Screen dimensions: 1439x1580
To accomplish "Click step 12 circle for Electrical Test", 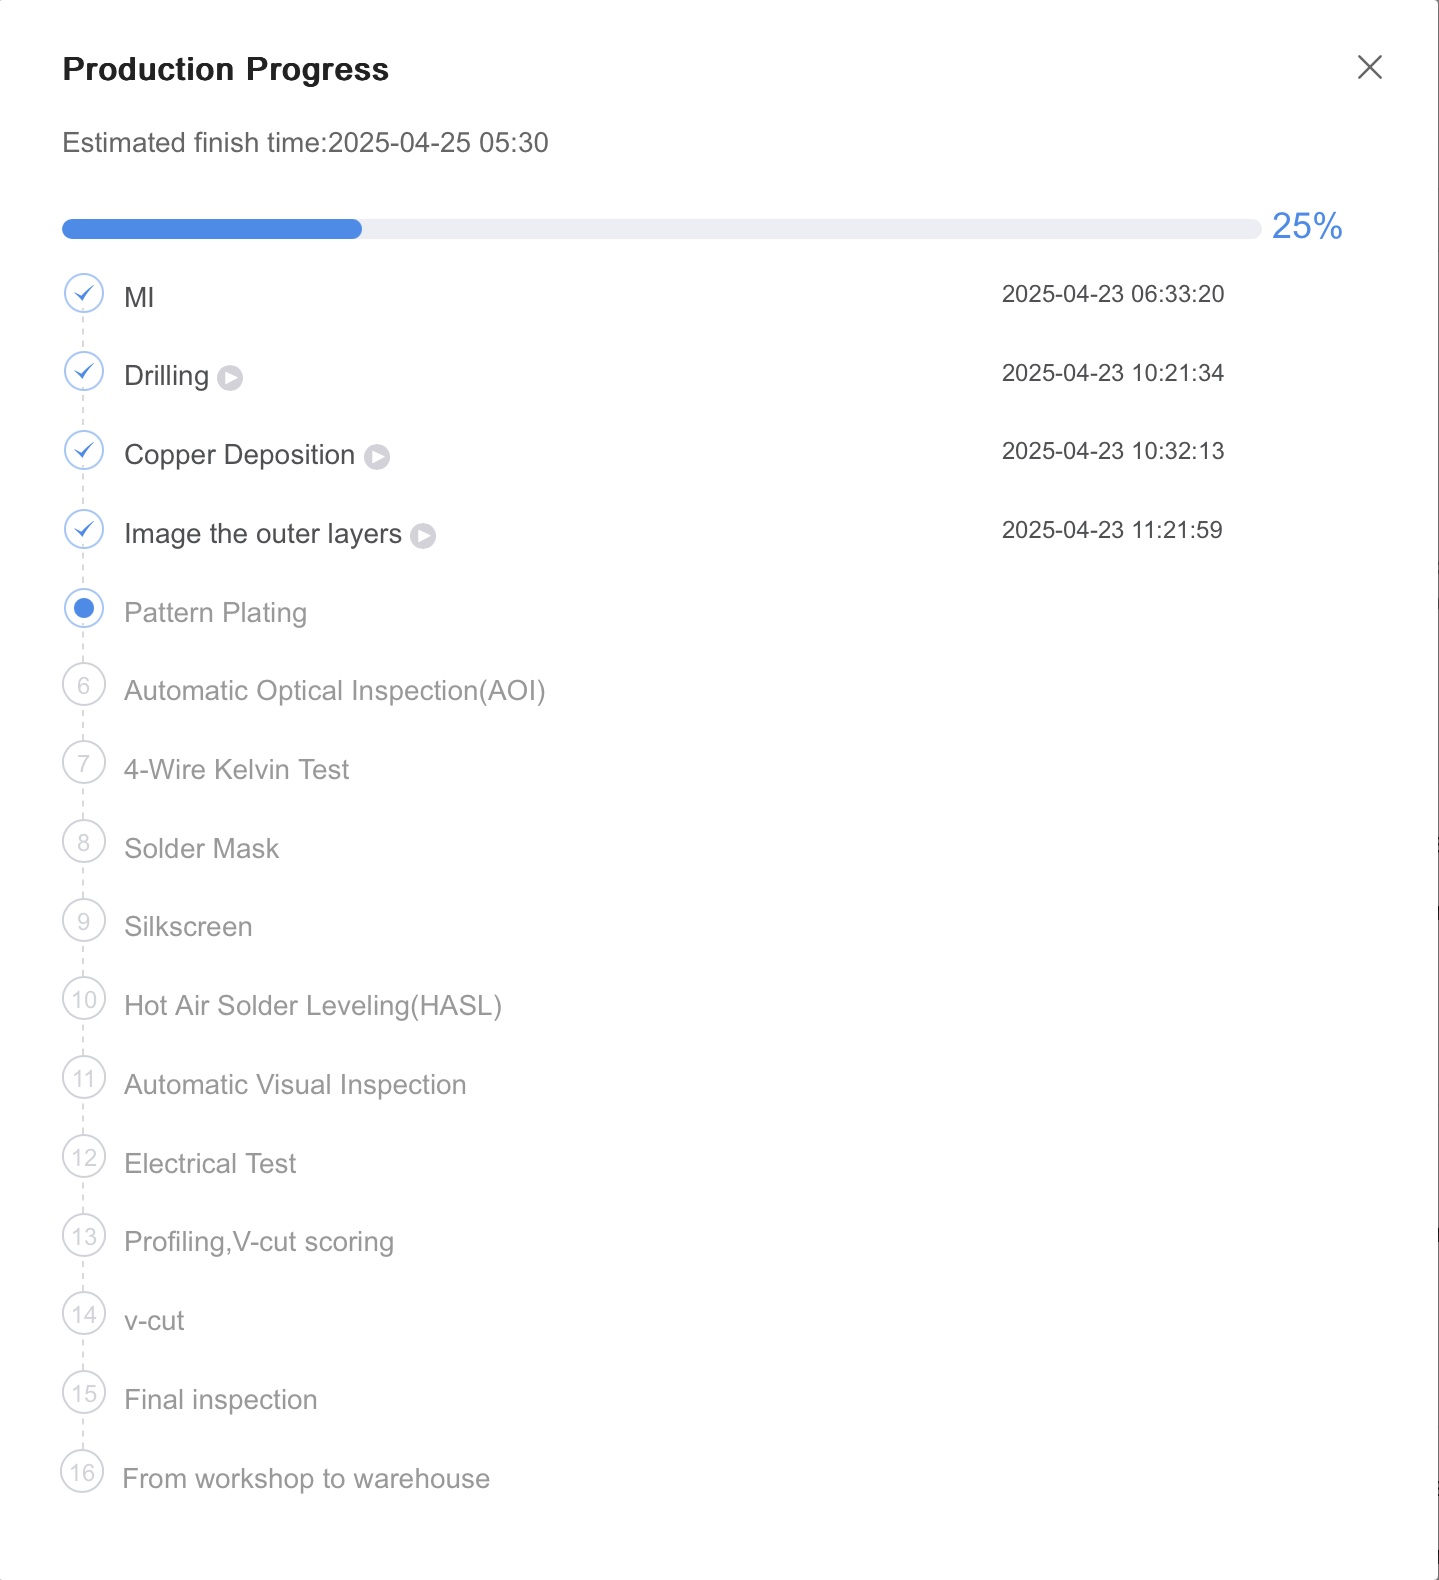I will [x=84, y=1158].
